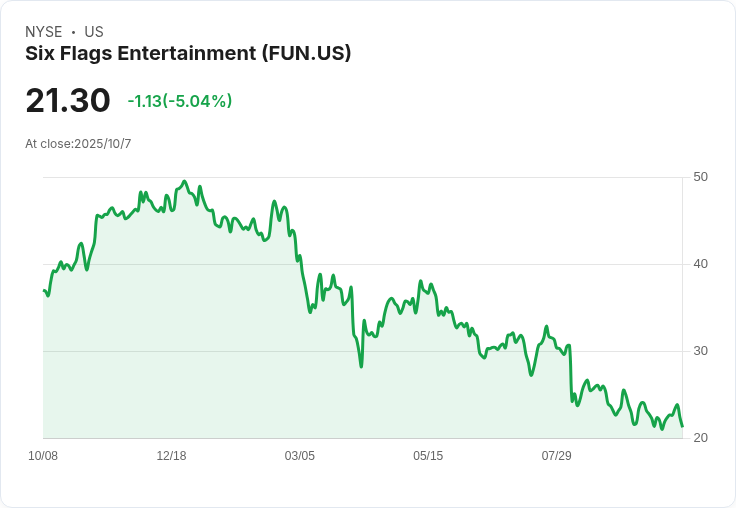Click the 20 price axis label
The width and height of the screenshot is (736, 508).
coord(700,438)
